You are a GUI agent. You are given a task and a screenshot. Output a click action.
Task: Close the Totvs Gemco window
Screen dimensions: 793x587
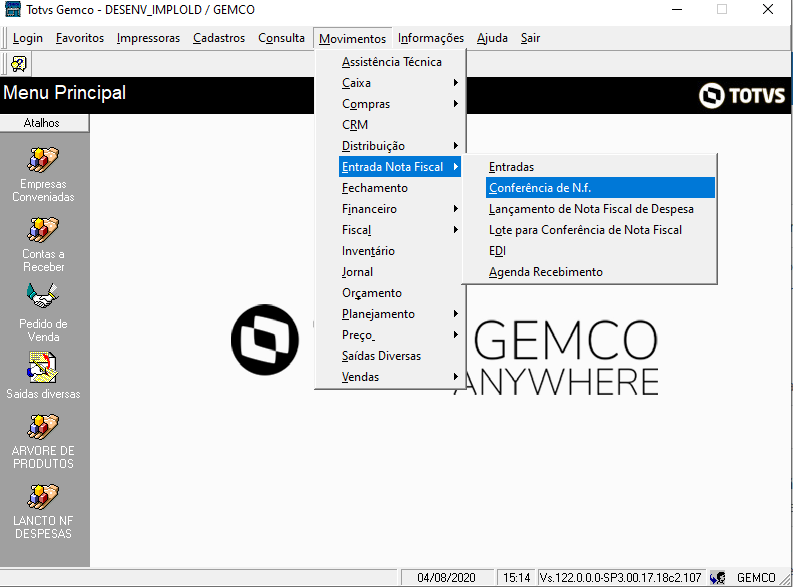pyautogui.click(x=768, y=10)
